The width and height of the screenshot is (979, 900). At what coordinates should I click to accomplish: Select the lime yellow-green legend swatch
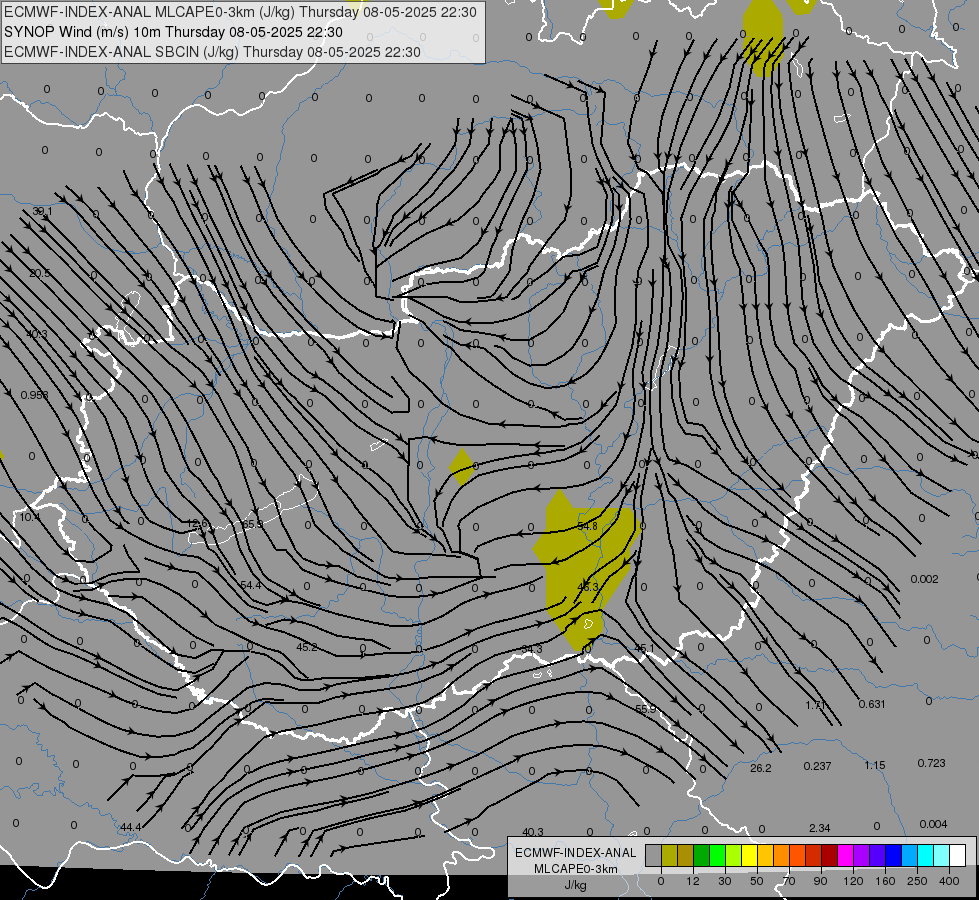click(x=733, y=855)
